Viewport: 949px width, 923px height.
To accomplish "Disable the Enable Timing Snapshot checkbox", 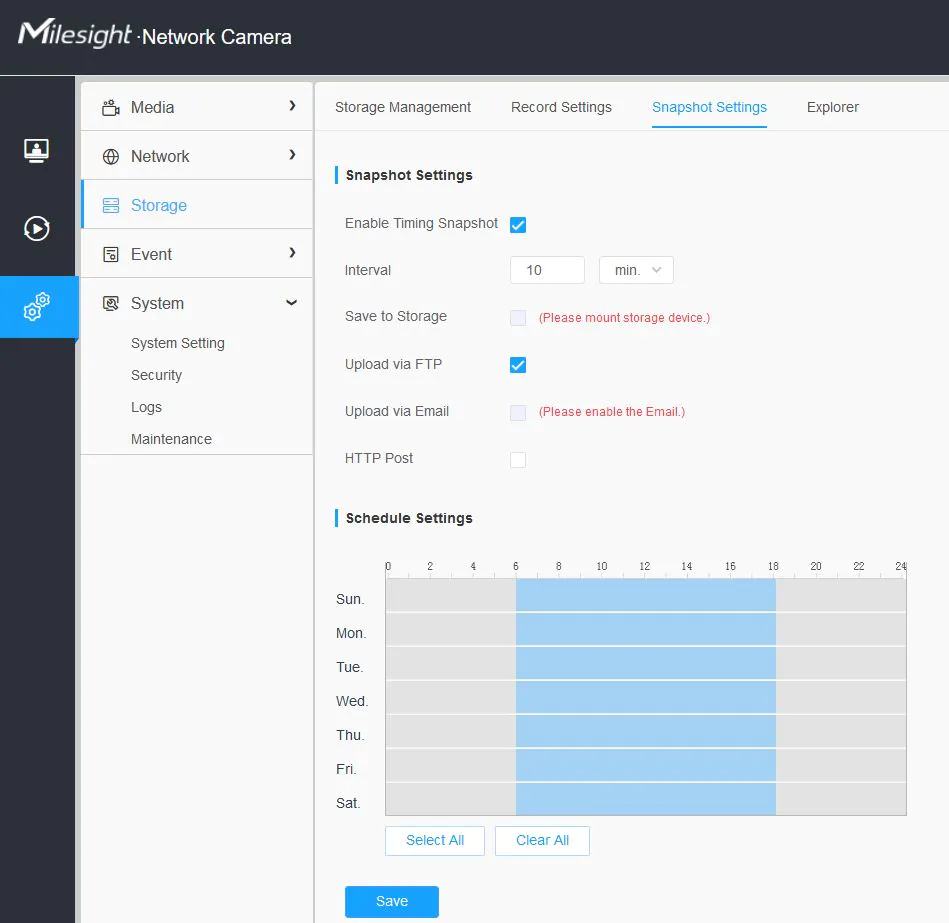I will click(518, 225).
